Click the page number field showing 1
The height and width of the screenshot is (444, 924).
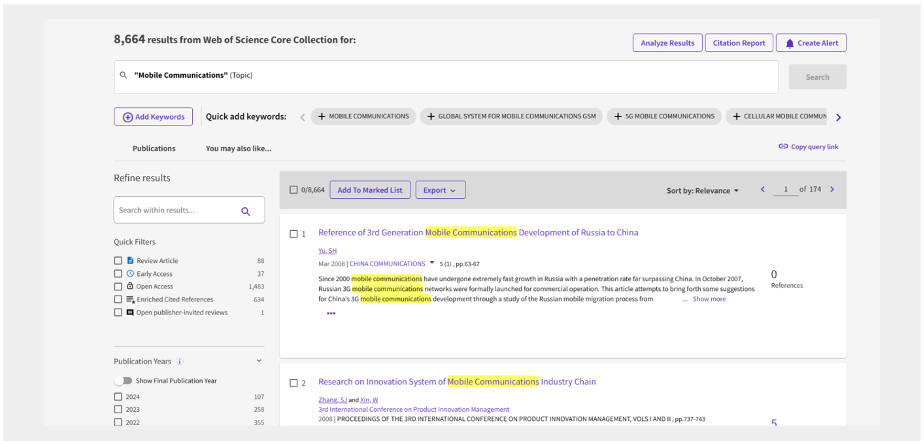coord(786,190)
